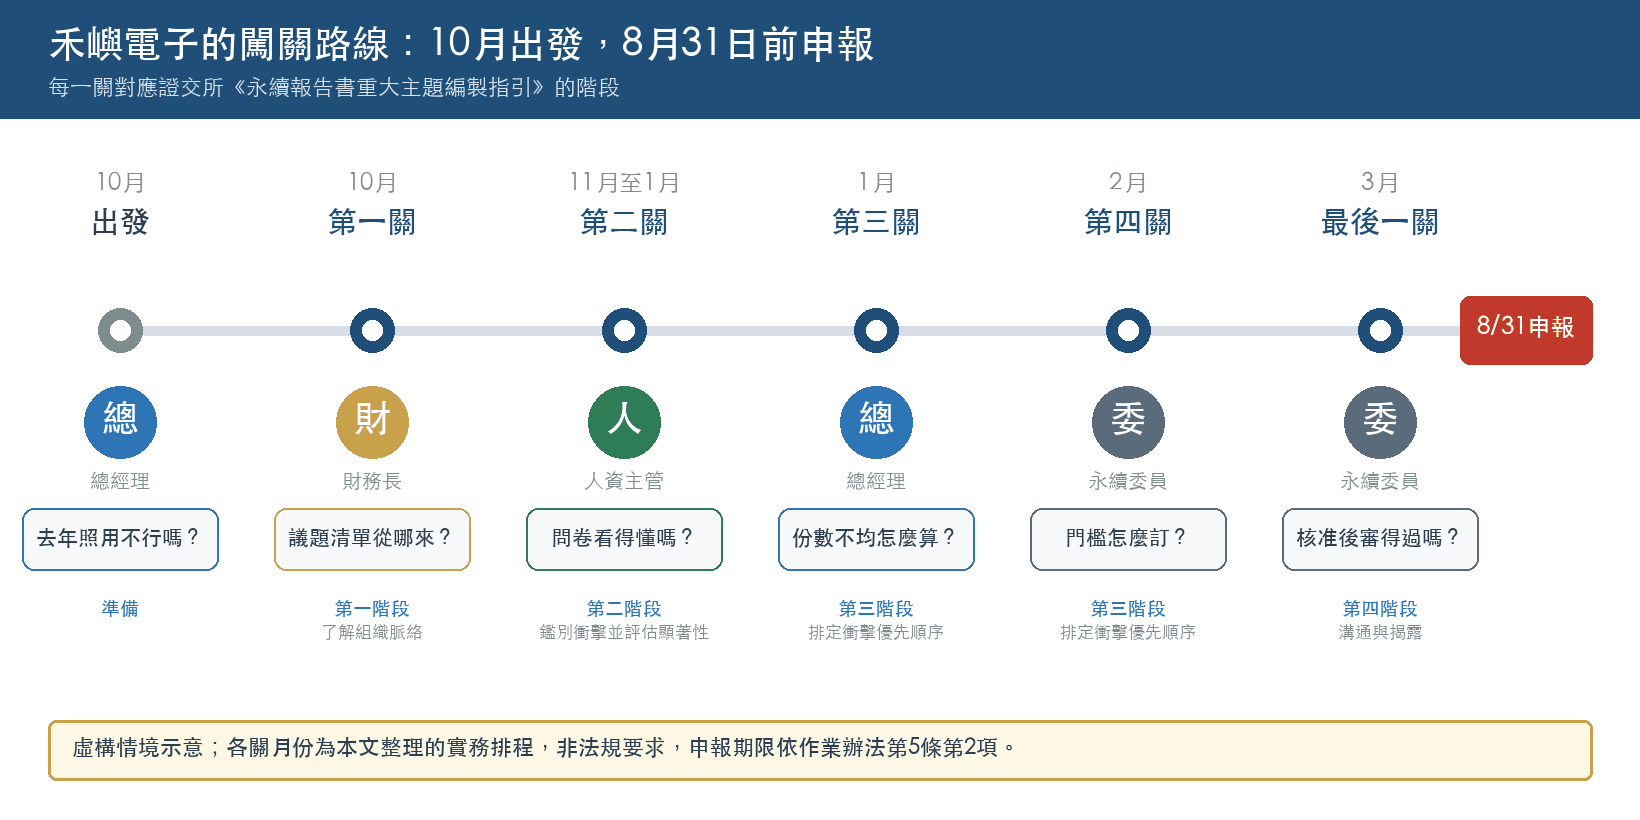
Task: Click the 最後一關 heading
Action: [x=1380, y=222]
